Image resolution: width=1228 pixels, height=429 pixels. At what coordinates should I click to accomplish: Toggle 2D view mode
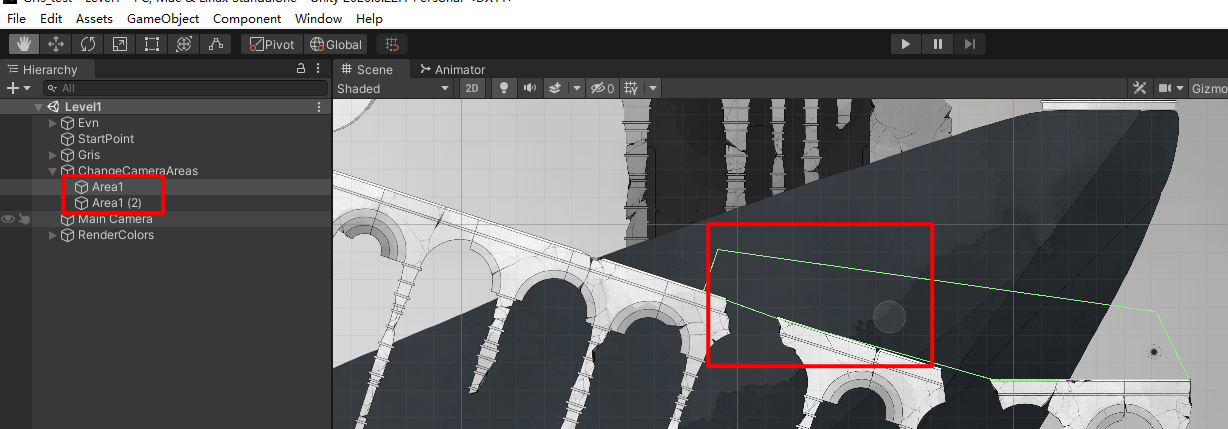click(473, 88)
